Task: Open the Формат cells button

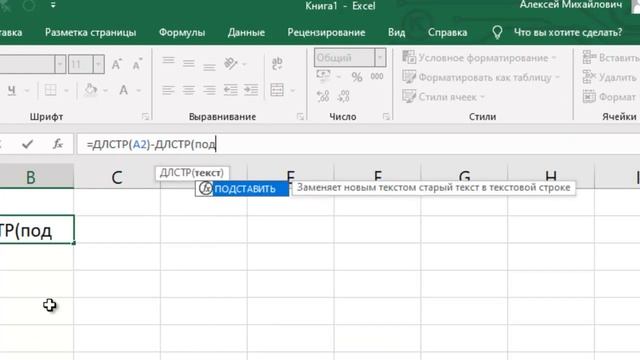Action: (609, 97)
